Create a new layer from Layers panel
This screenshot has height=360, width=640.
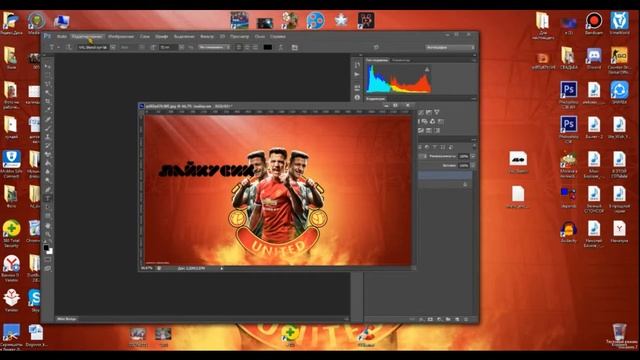point(457,319)
